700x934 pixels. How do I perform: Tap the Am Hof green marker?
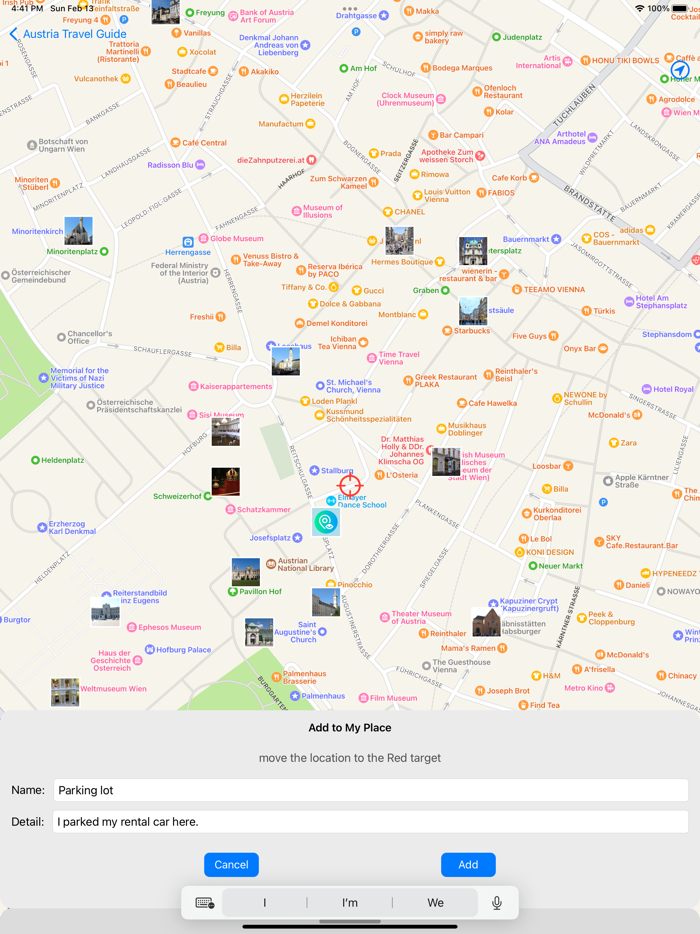[x=343, y=68]
